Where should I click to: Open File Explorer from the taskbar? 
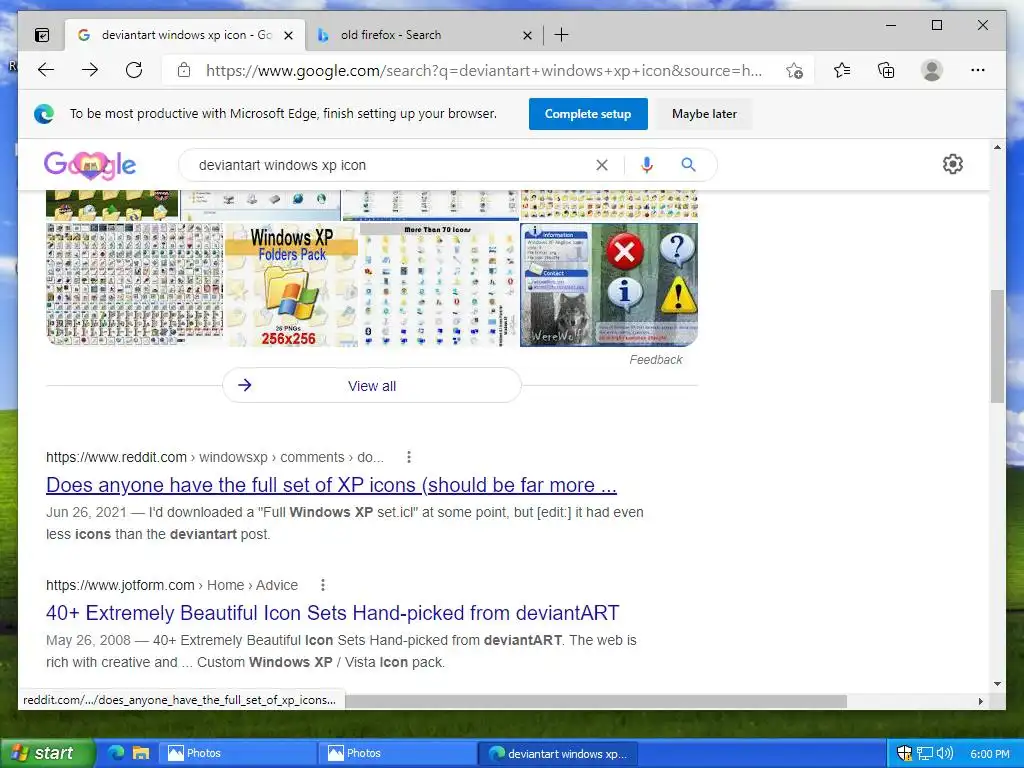[x=141, y=753]
